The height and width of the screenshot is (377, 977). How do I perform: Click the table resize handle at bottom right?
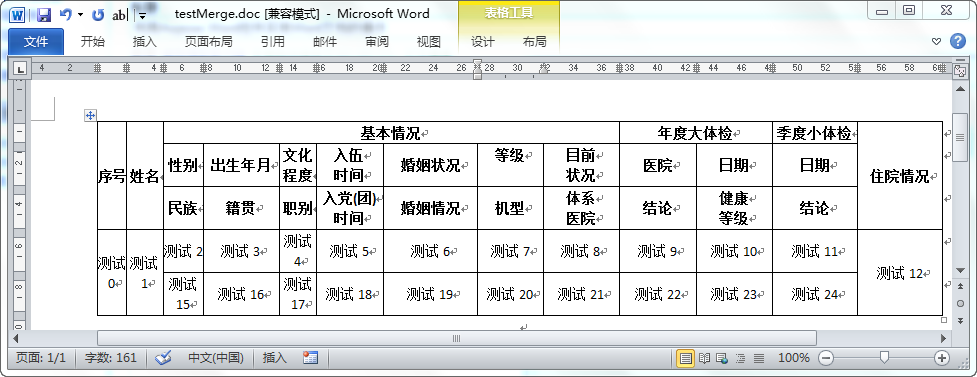click(944, 320)
